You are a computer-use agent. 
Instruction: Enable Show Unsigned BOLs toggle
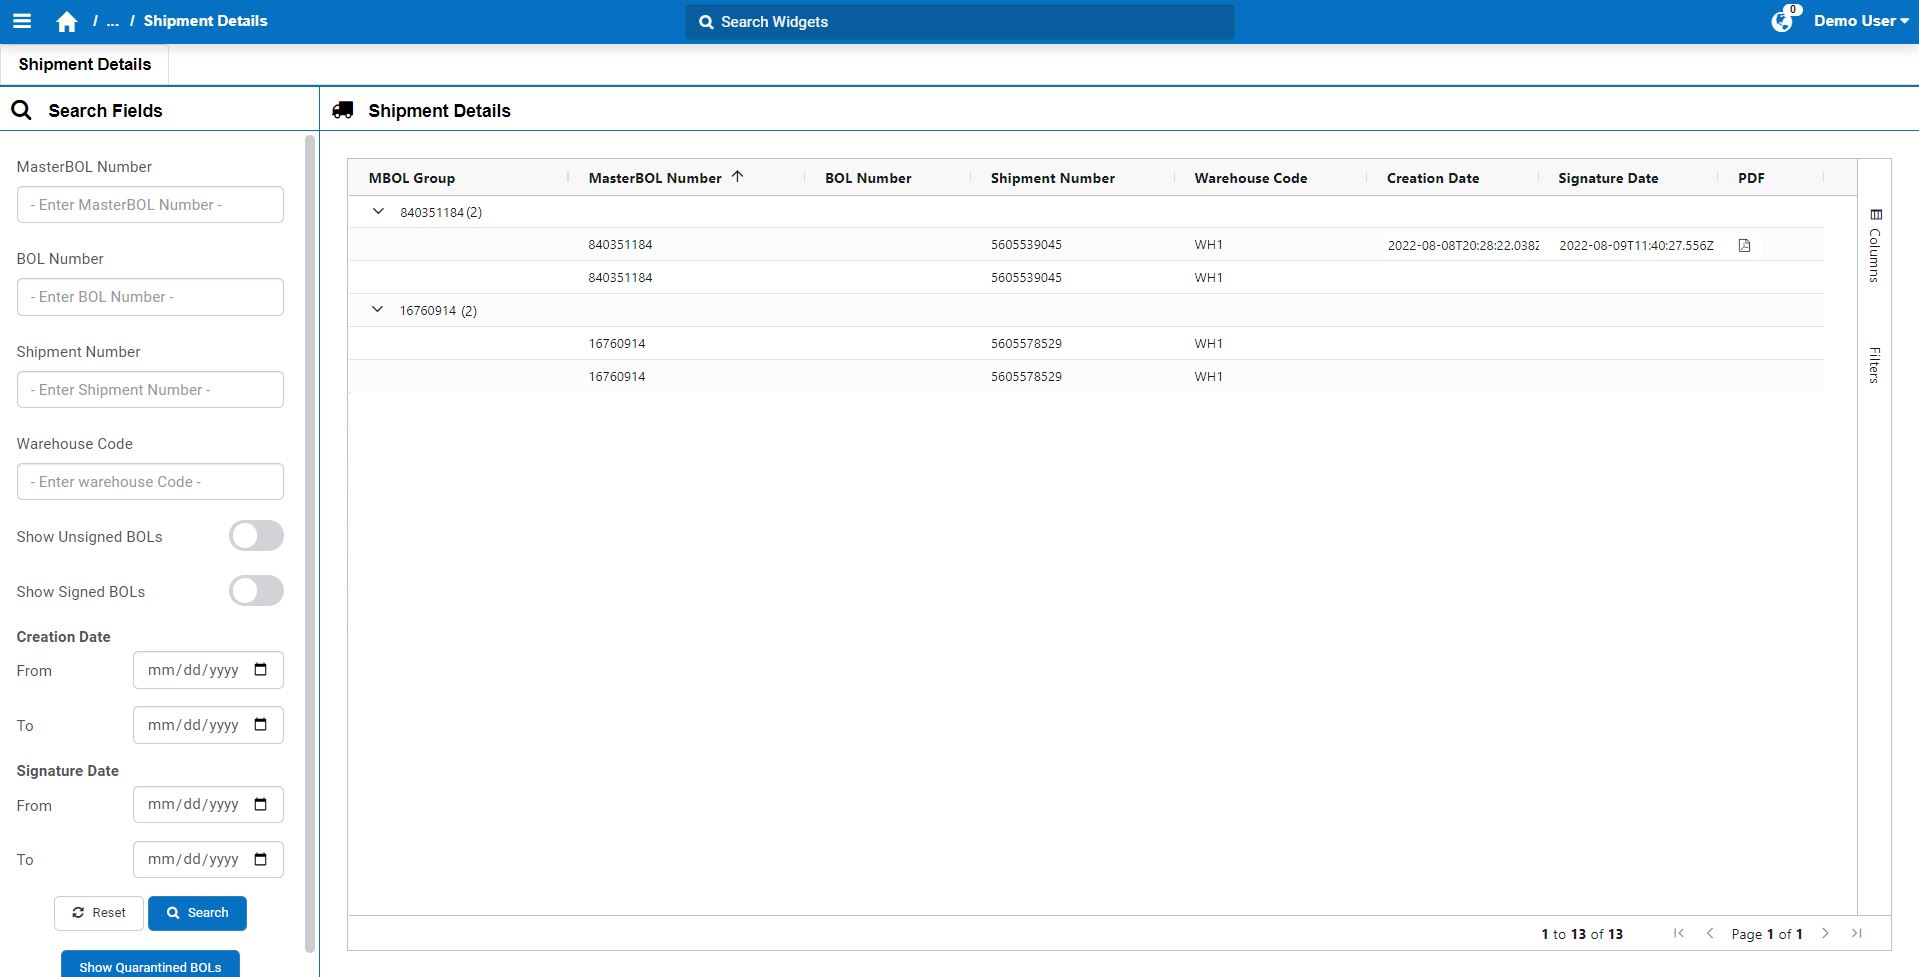256,536
